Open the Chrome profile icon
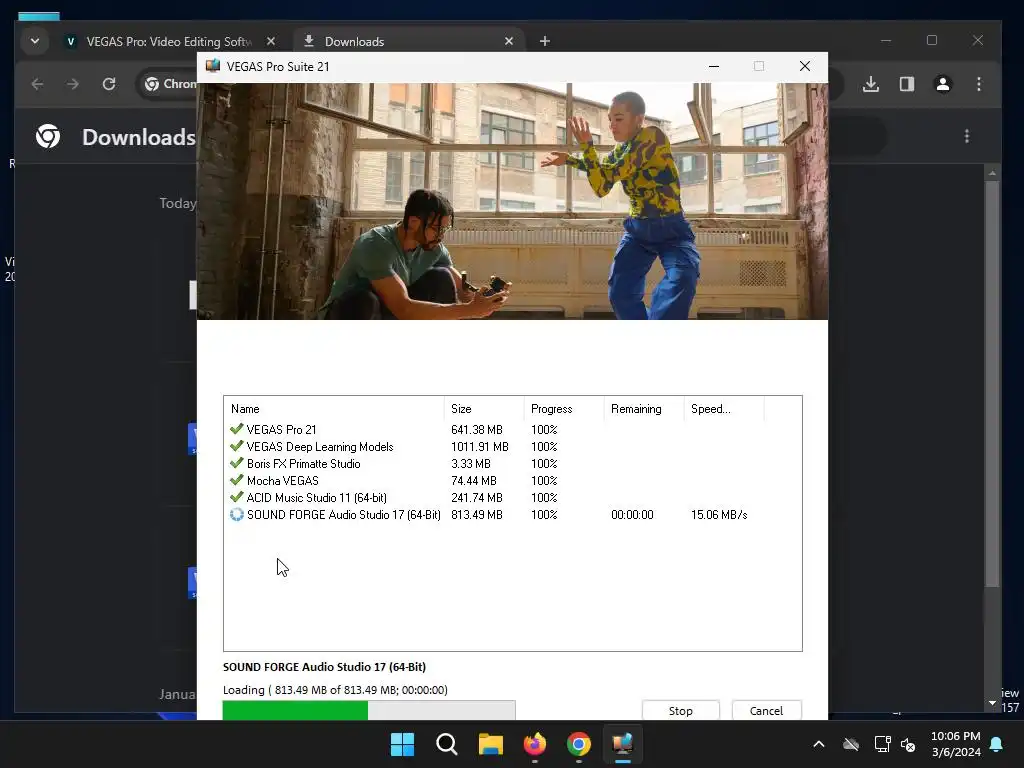This screenshot has width=1024, height=768. click(x=943, y=84)
